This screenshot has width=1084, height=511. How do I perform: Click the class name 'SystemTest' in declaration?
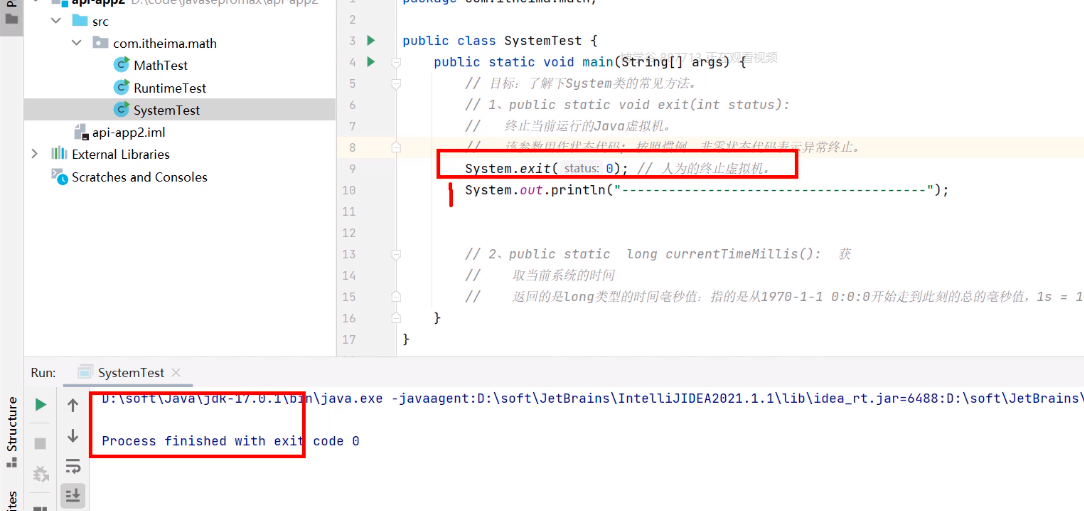543,40
